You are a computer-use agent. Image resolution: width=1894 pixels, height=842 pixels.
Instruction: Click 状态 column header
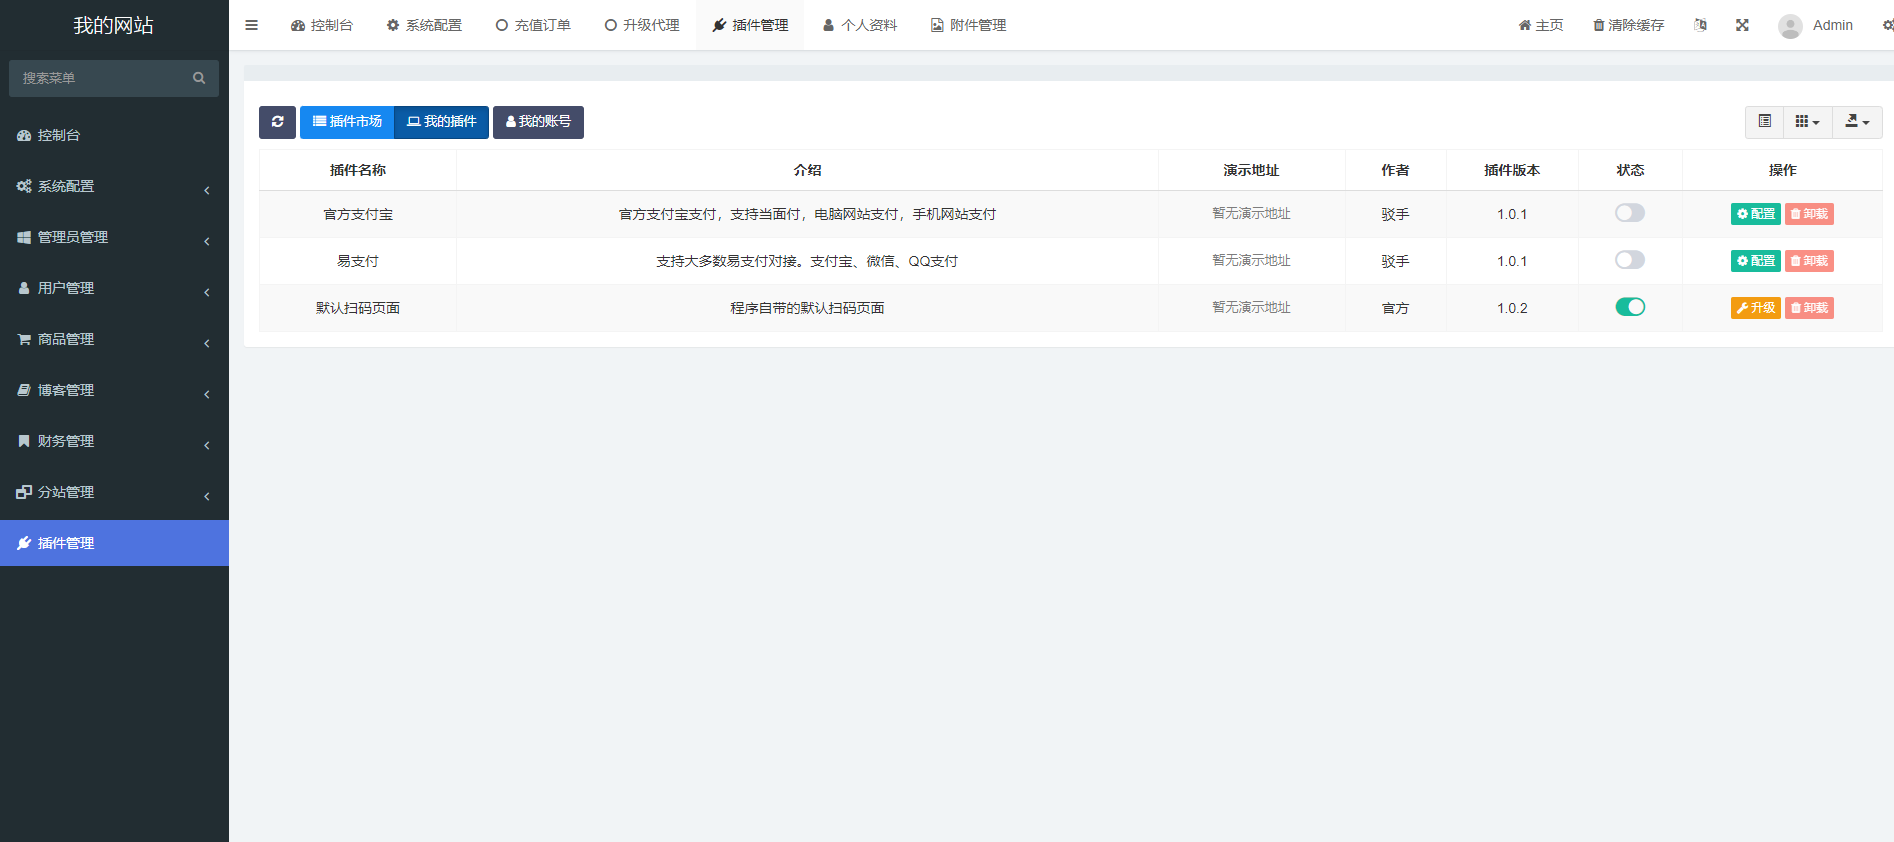tap(1630, 170)
